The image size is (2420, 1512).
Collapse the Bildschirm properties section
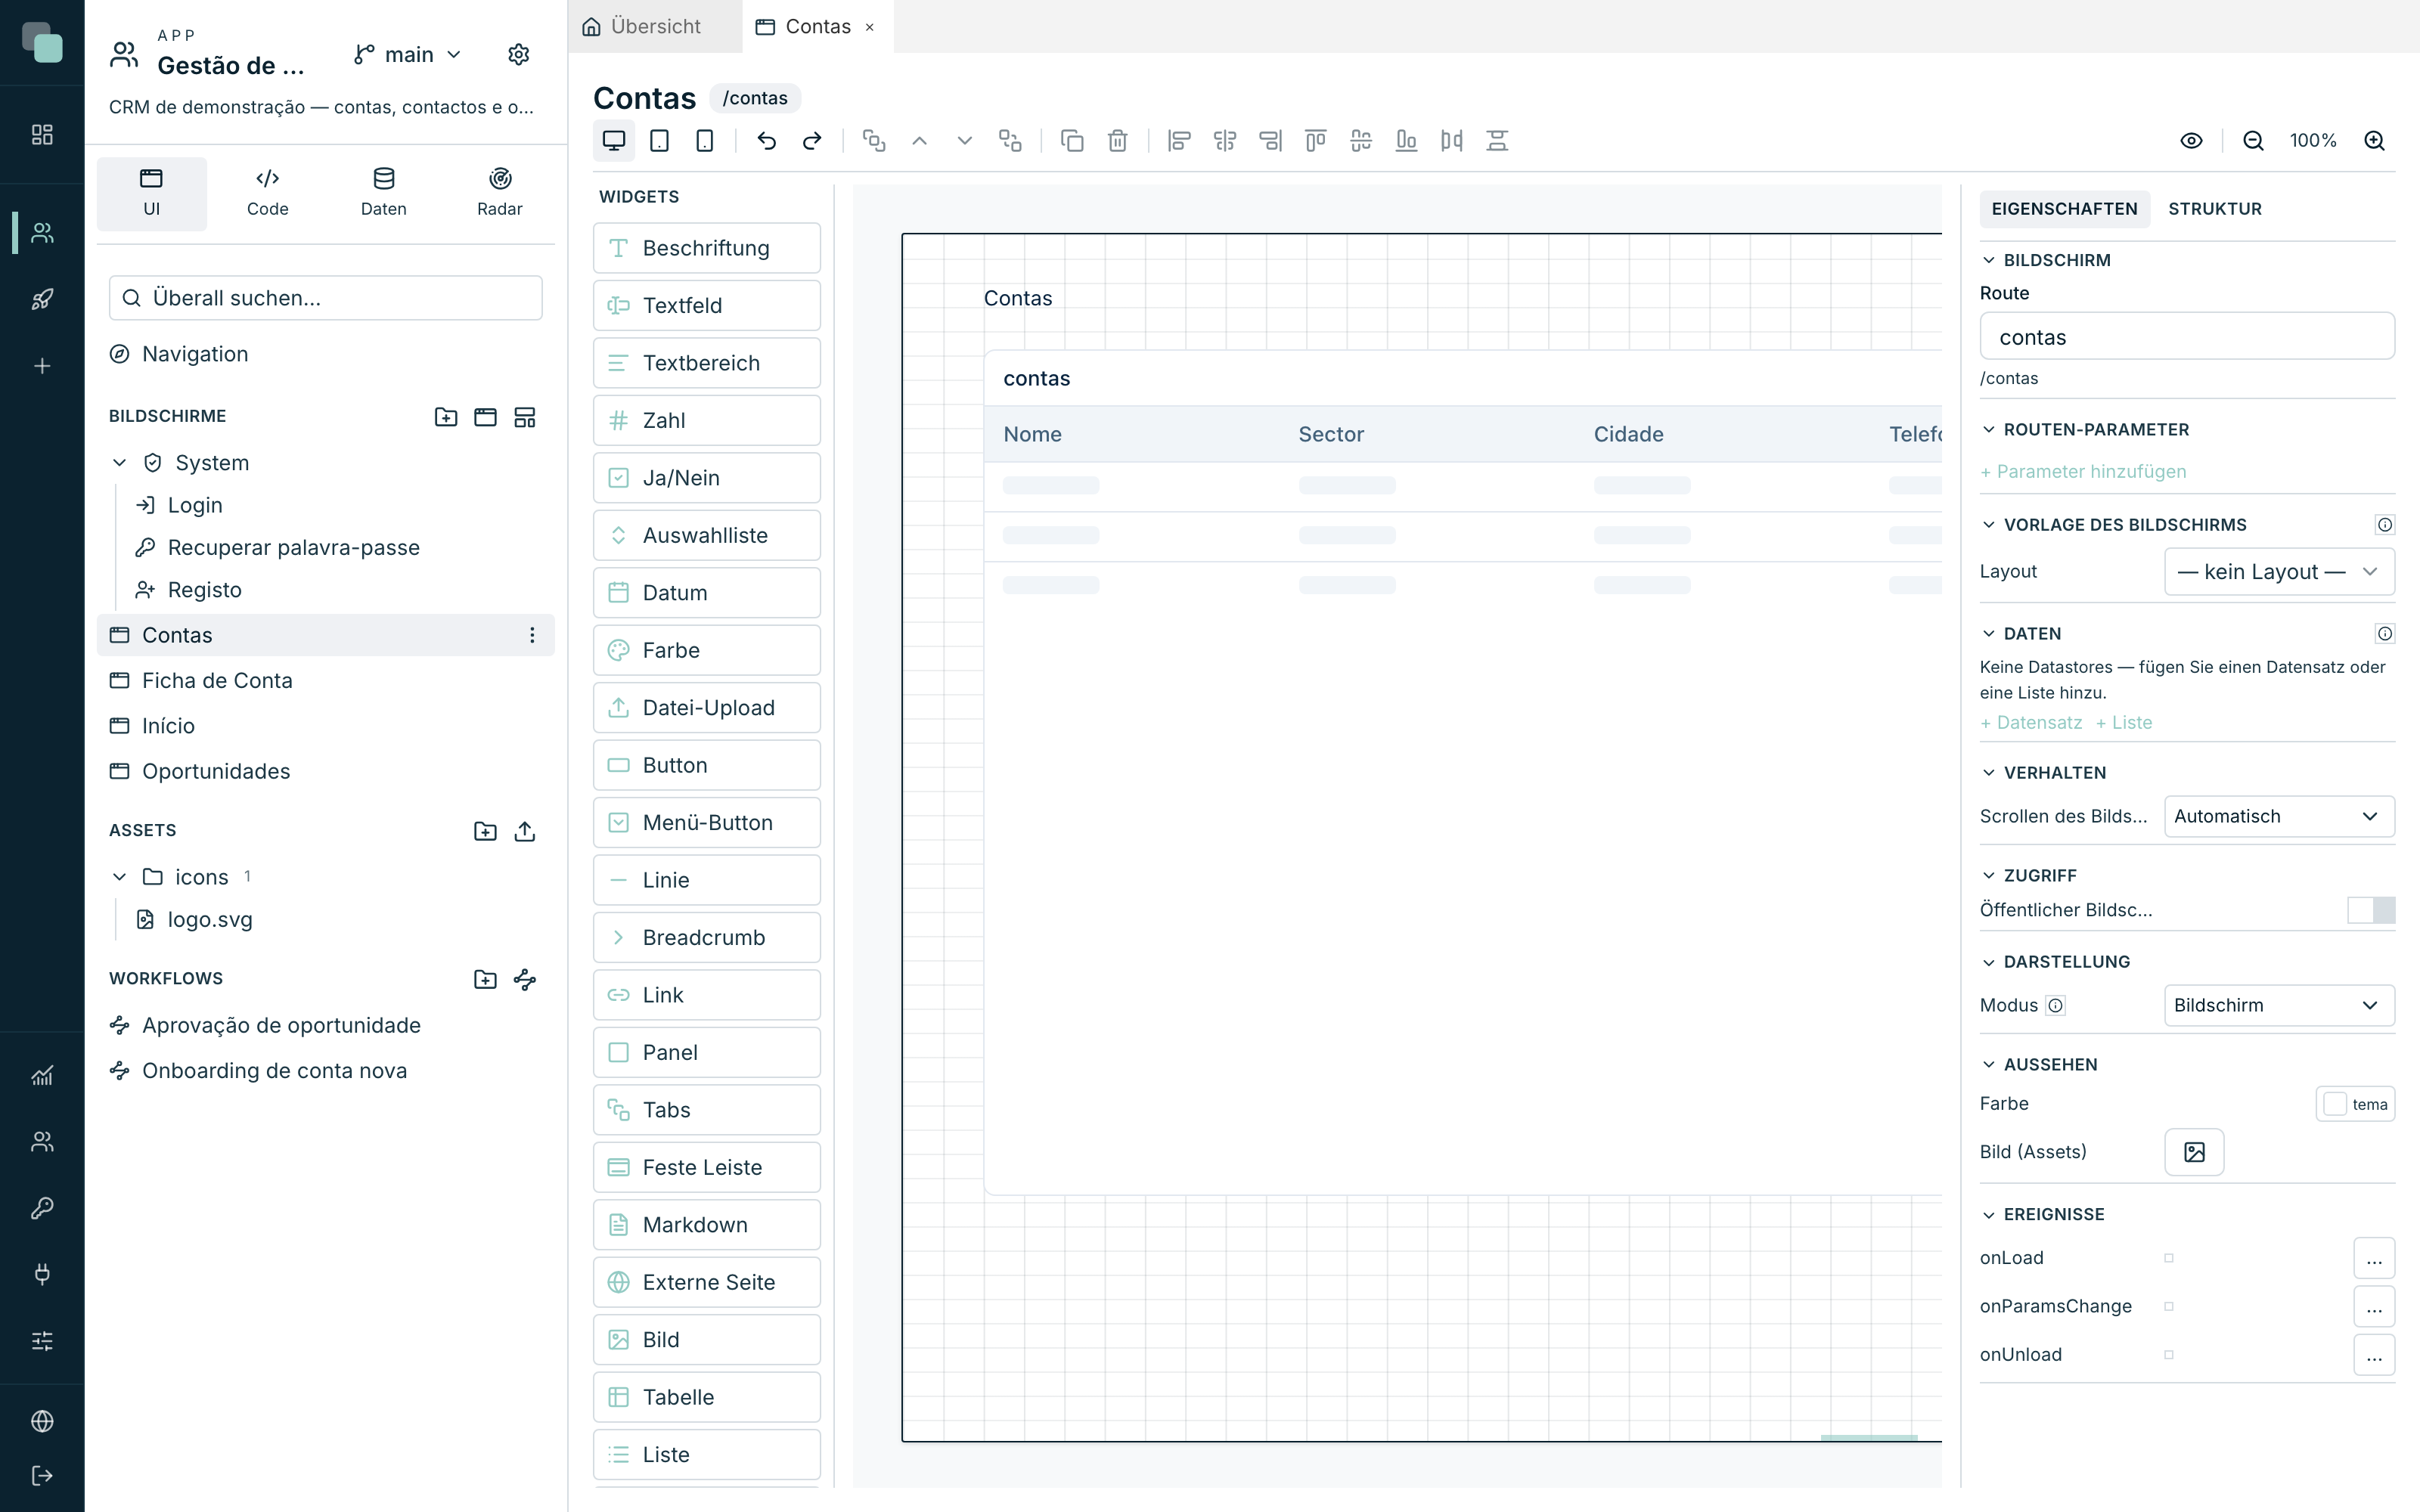click(1989, 260)
